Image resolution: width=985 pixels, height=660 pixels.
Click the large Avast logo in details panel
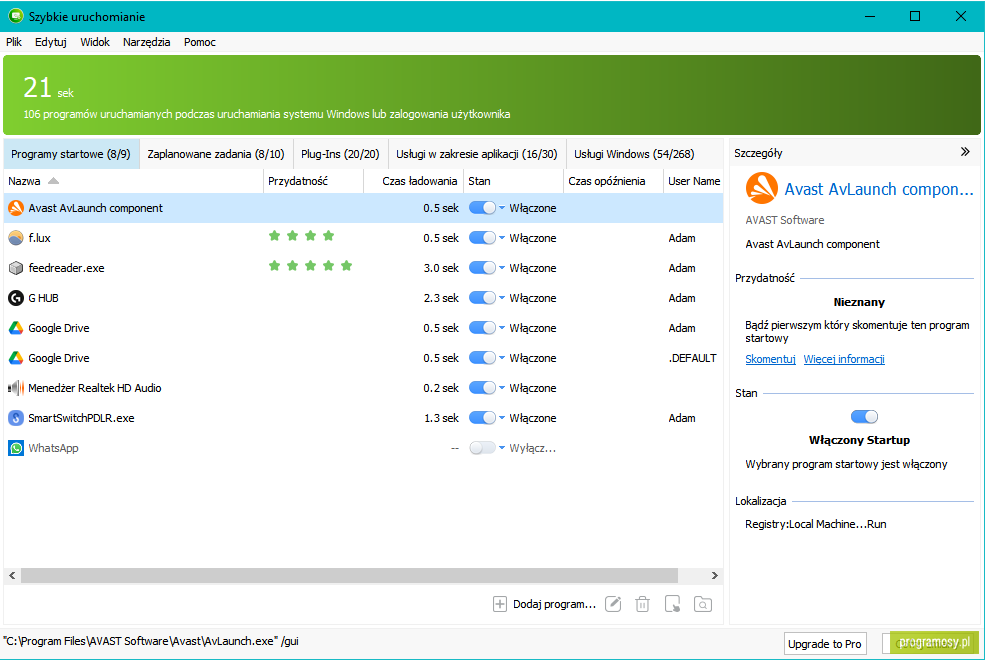click(761, 188)
